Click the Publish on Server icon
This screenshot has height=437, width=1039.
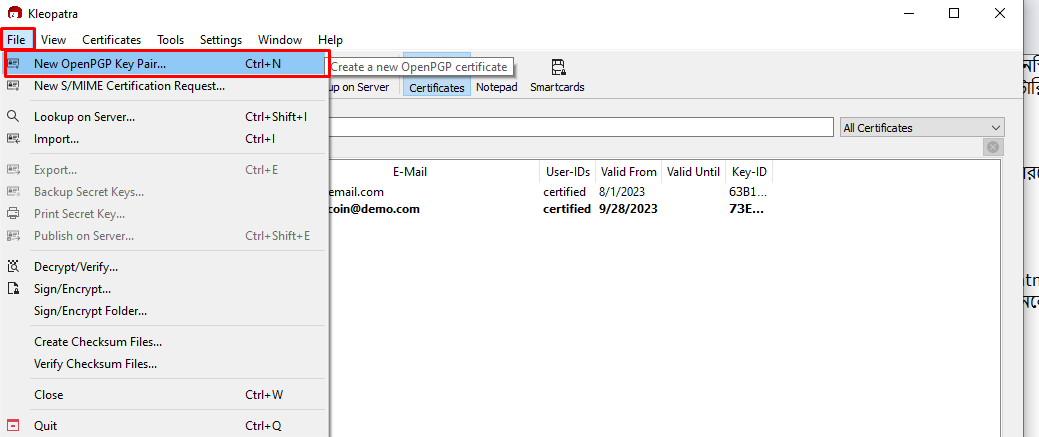pyautogui.click(x=13, y=235)
